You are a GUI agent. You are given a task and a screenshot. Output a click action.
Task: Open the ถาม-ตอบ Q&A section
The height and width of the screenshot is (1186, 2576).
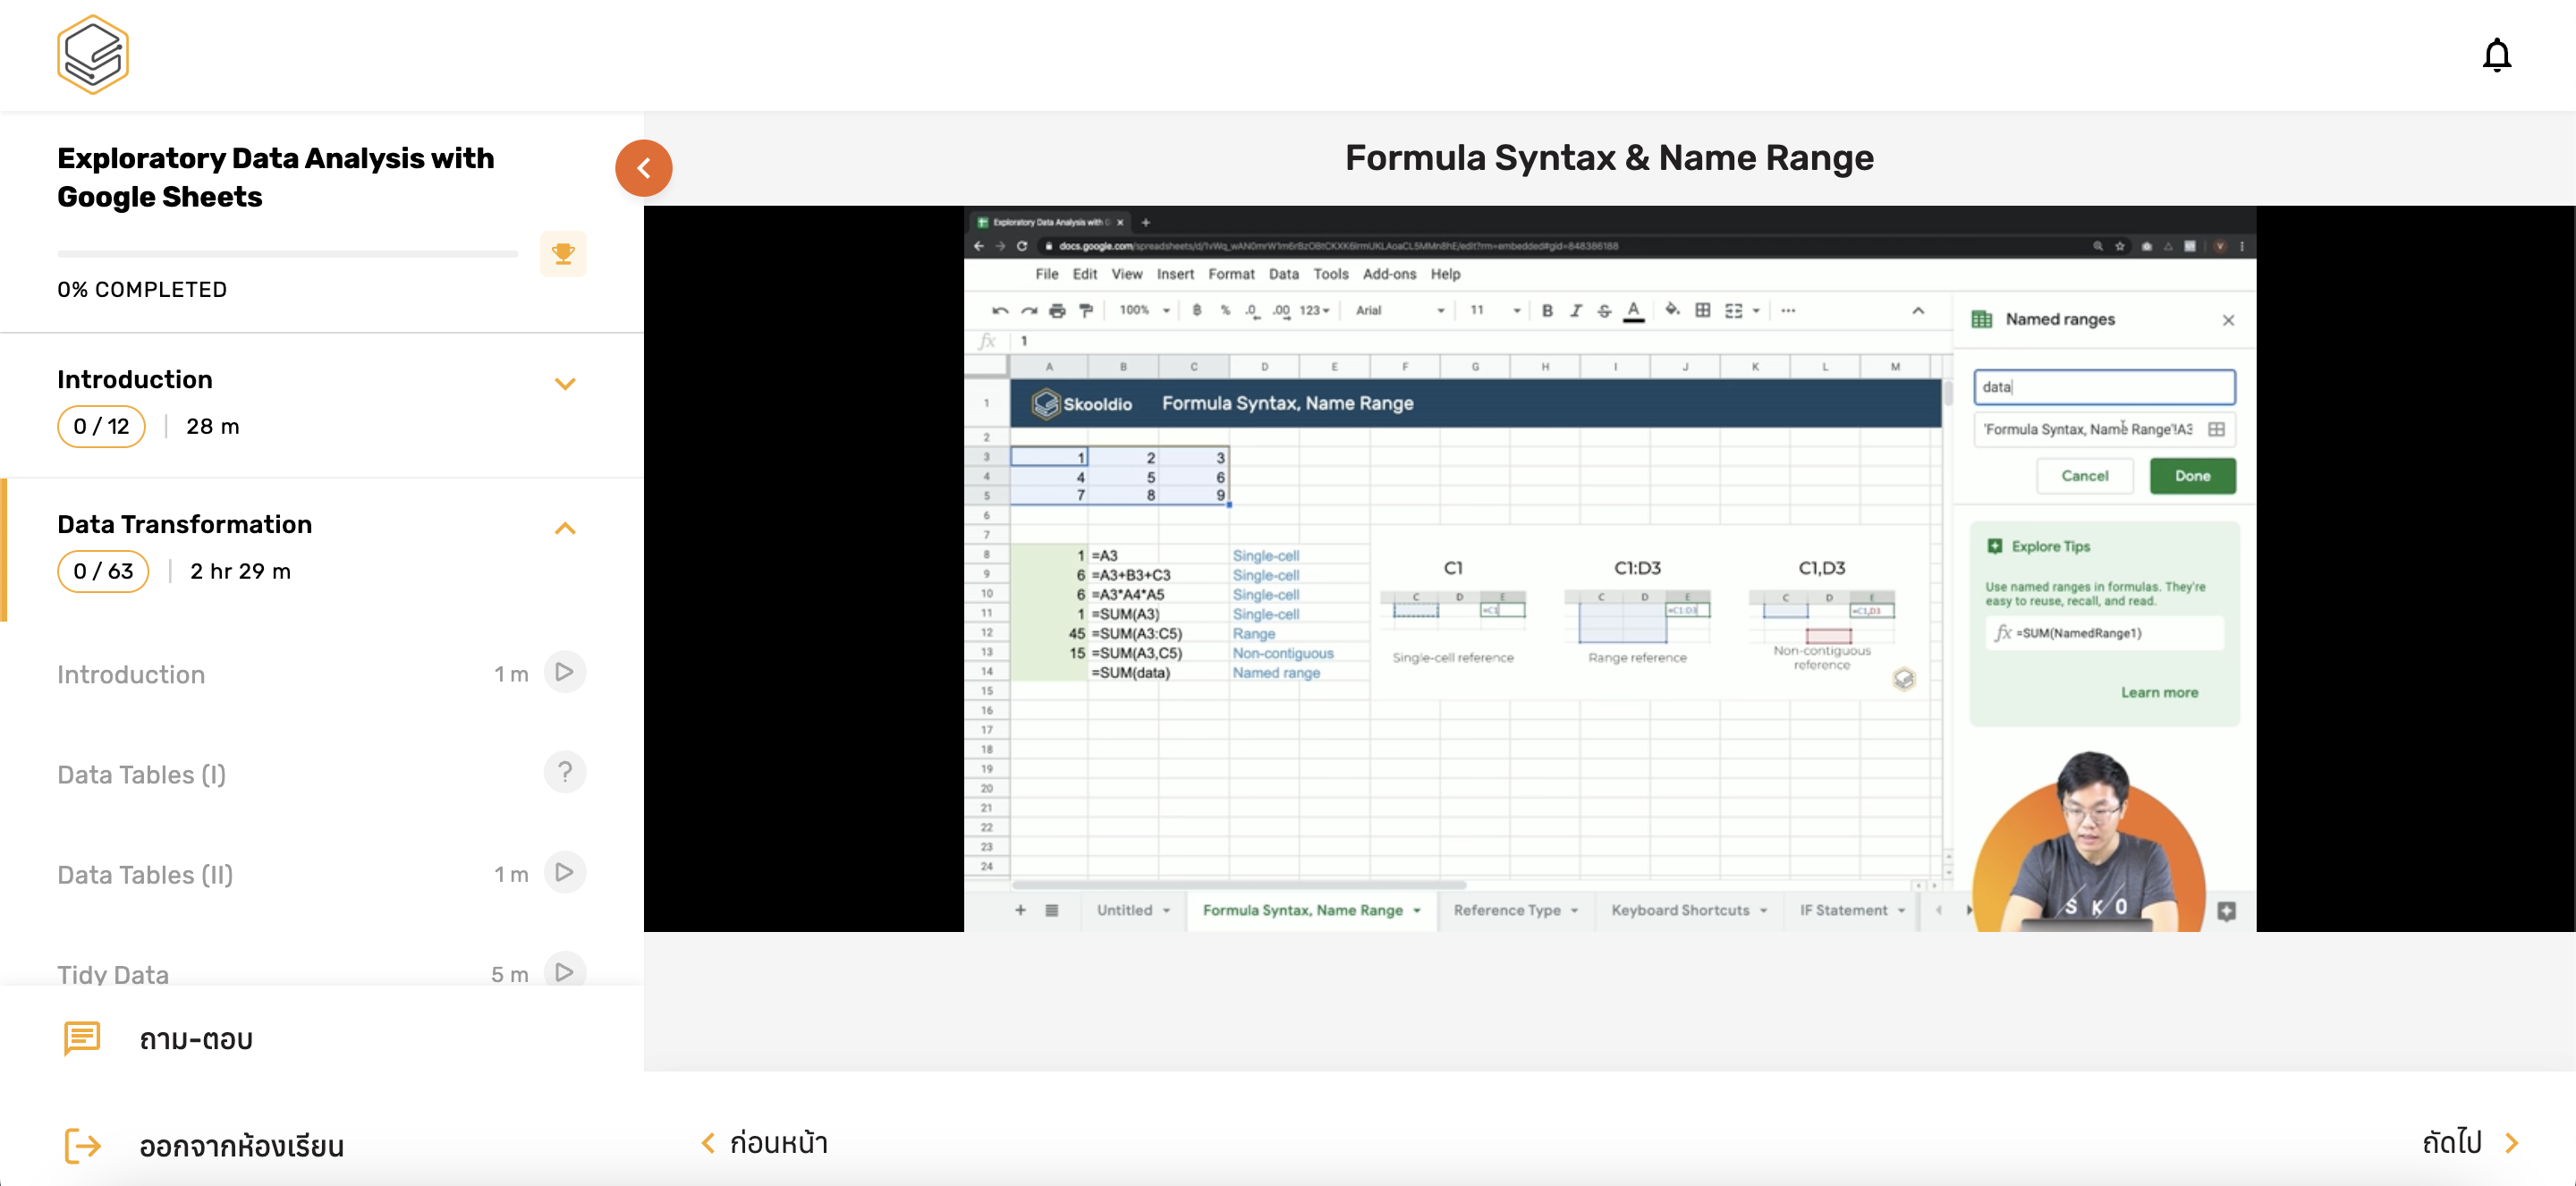[196, 1039]
